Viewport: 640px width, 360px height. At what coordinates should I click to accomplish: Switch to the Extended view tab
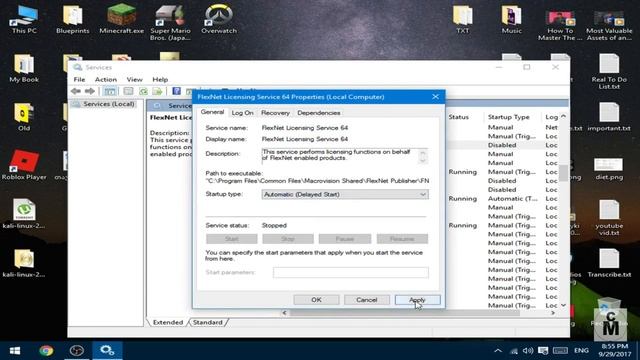pyautogui.click(x=167, y=322)
